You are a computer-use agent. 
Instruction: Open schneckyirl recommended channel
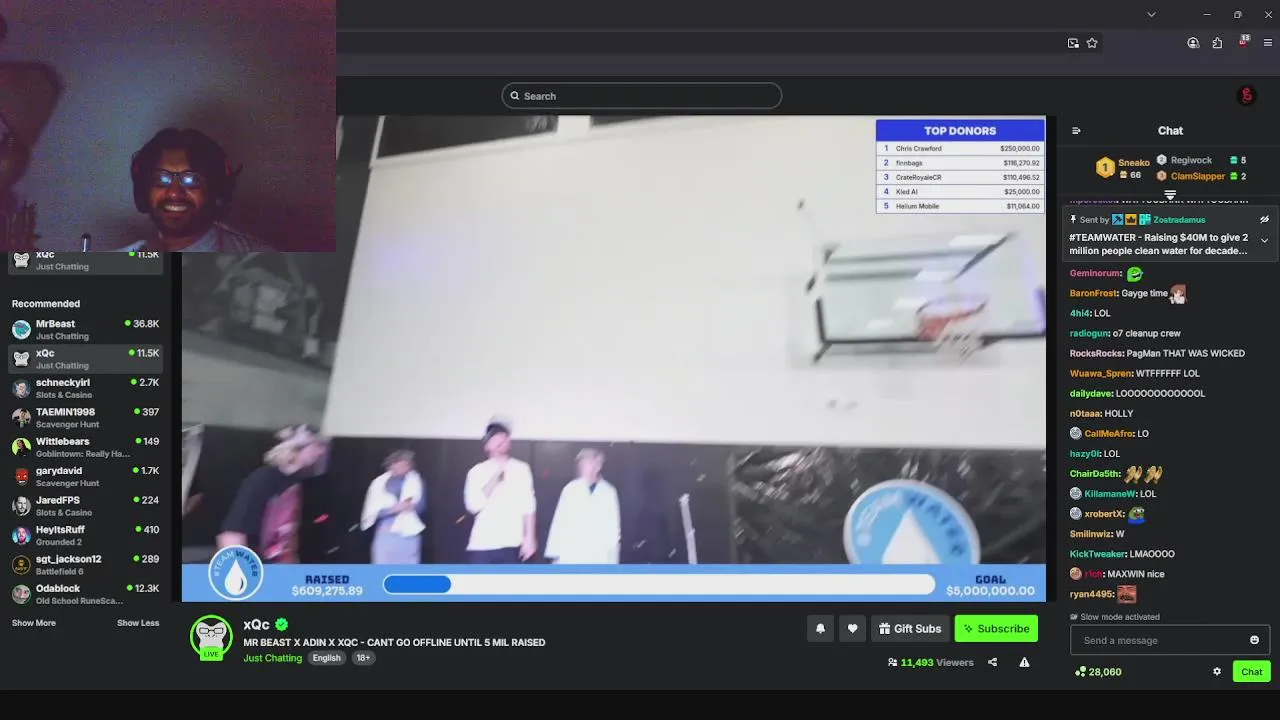click(x=85, y=388)
